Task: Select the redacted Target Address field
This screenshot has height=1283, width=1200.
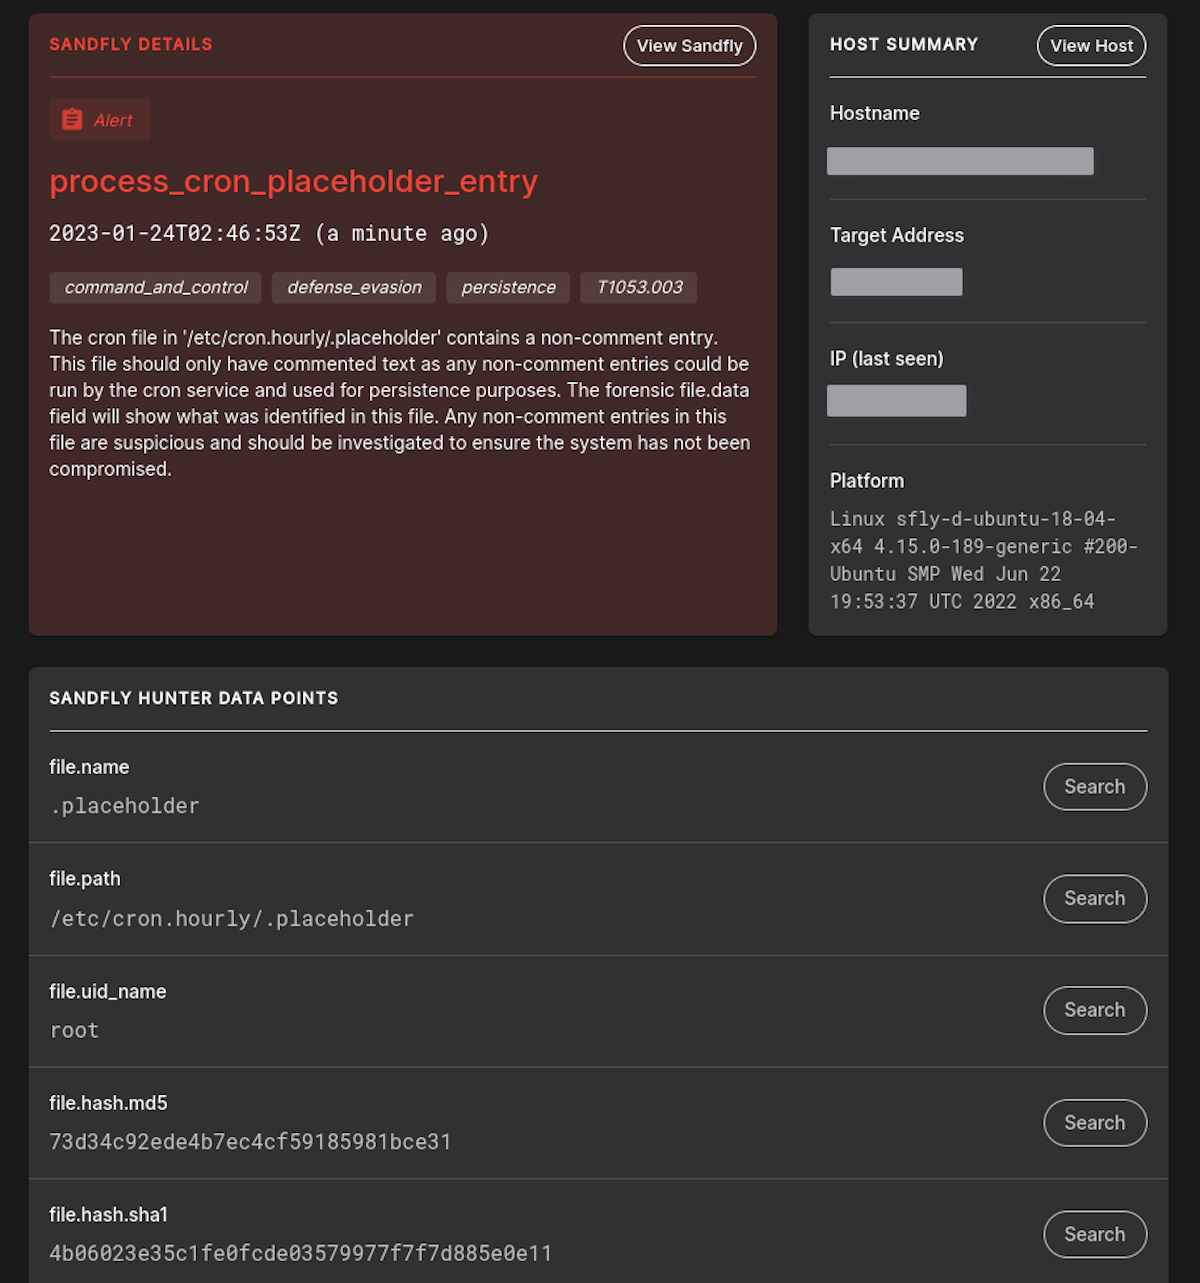Action: (x=895, y=281)
